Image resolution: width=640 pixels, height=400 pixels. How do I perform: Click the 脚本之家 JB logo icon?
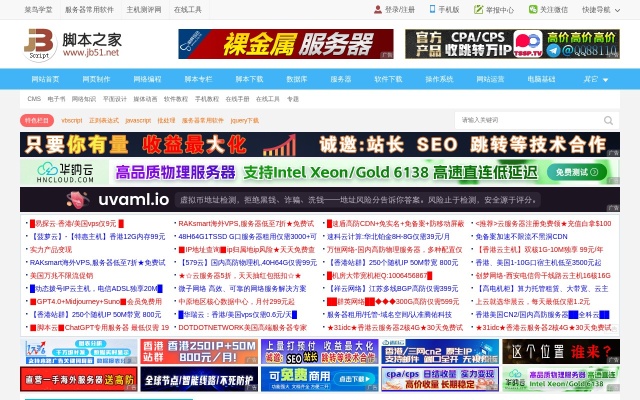[x=39, y=44]
